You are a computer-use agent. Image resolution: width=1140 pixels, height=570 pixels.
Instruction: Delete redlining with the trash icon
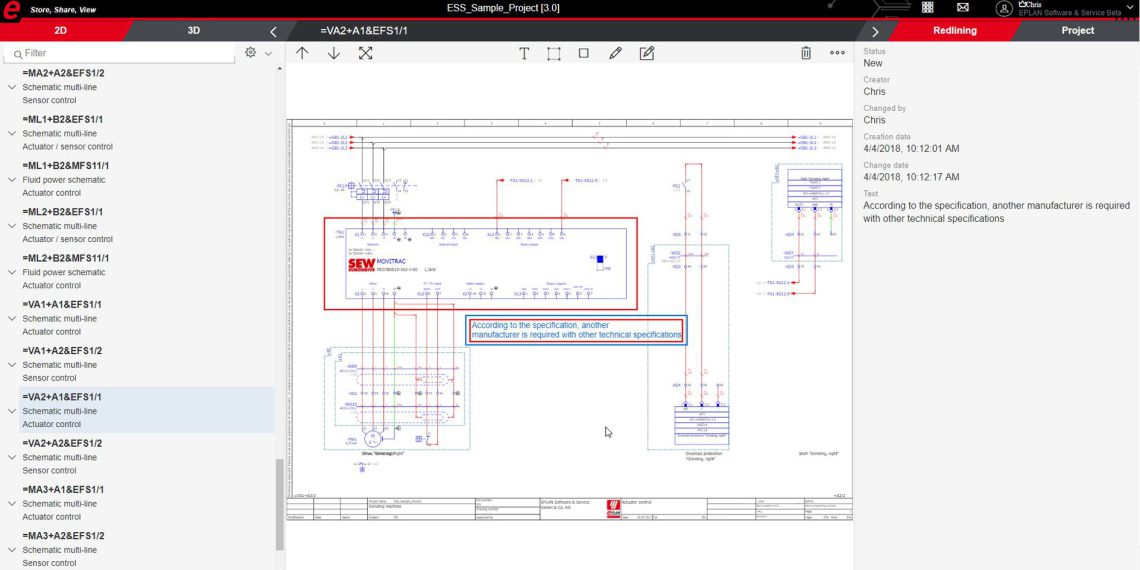click(x=806, y=53)
